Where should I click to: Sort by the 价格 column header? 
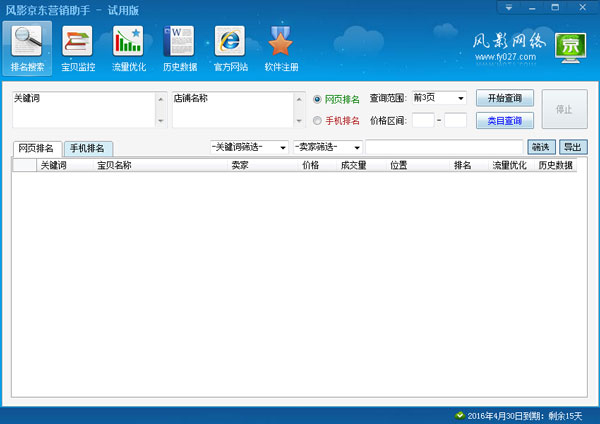click(x=317, y=165)
